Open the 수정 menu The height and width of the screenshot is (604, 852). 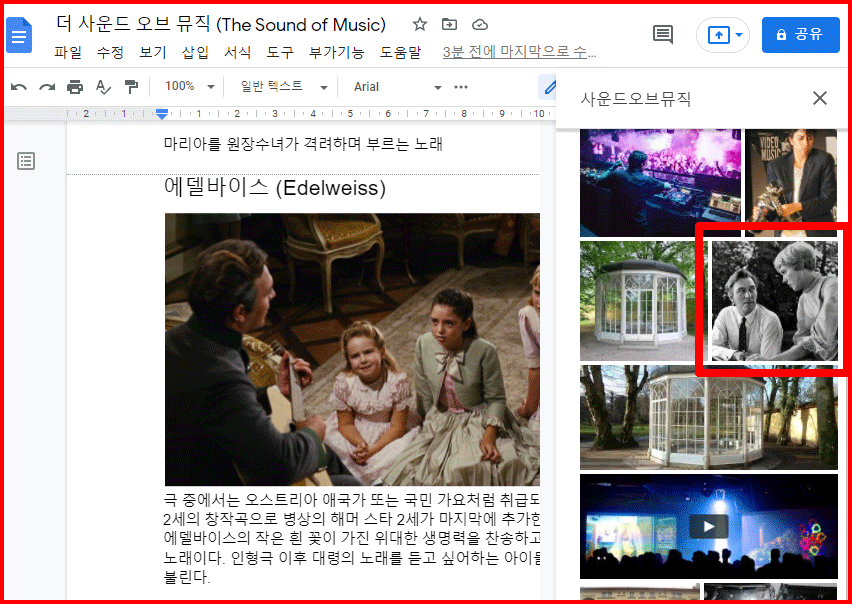point(110,52)
